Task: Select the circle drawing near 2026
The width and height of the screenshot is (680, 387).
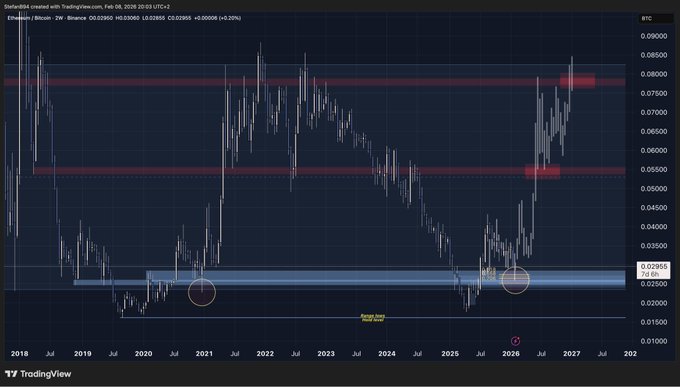Action: click(515, 280)
